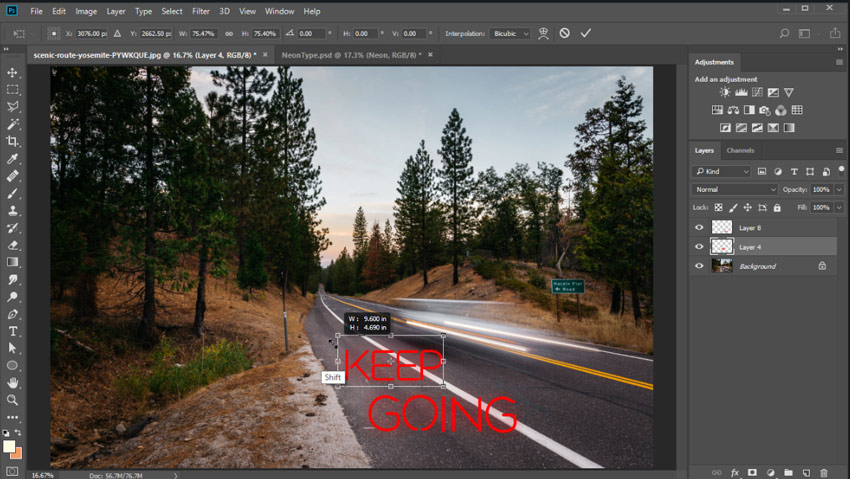The image size is (850, 479).
Task: Select the Path Selection tool
Action: 12,348
